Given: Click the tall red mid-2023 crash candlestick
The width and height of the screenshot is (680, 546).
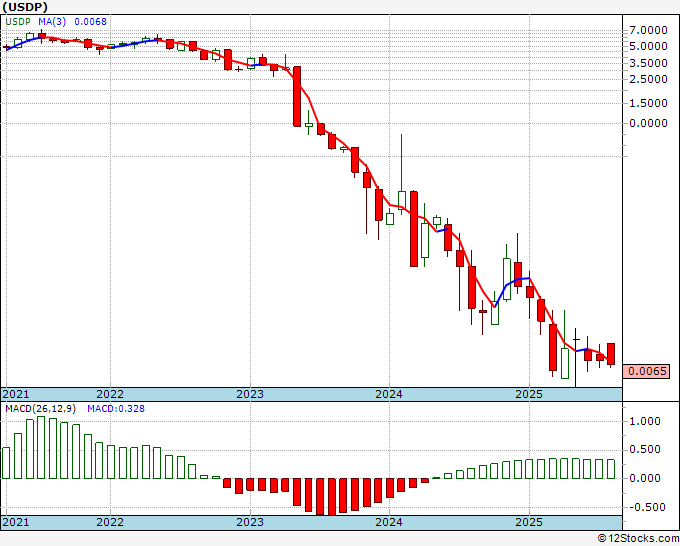Looking at the screenshot, I should (x=297, y=96).
